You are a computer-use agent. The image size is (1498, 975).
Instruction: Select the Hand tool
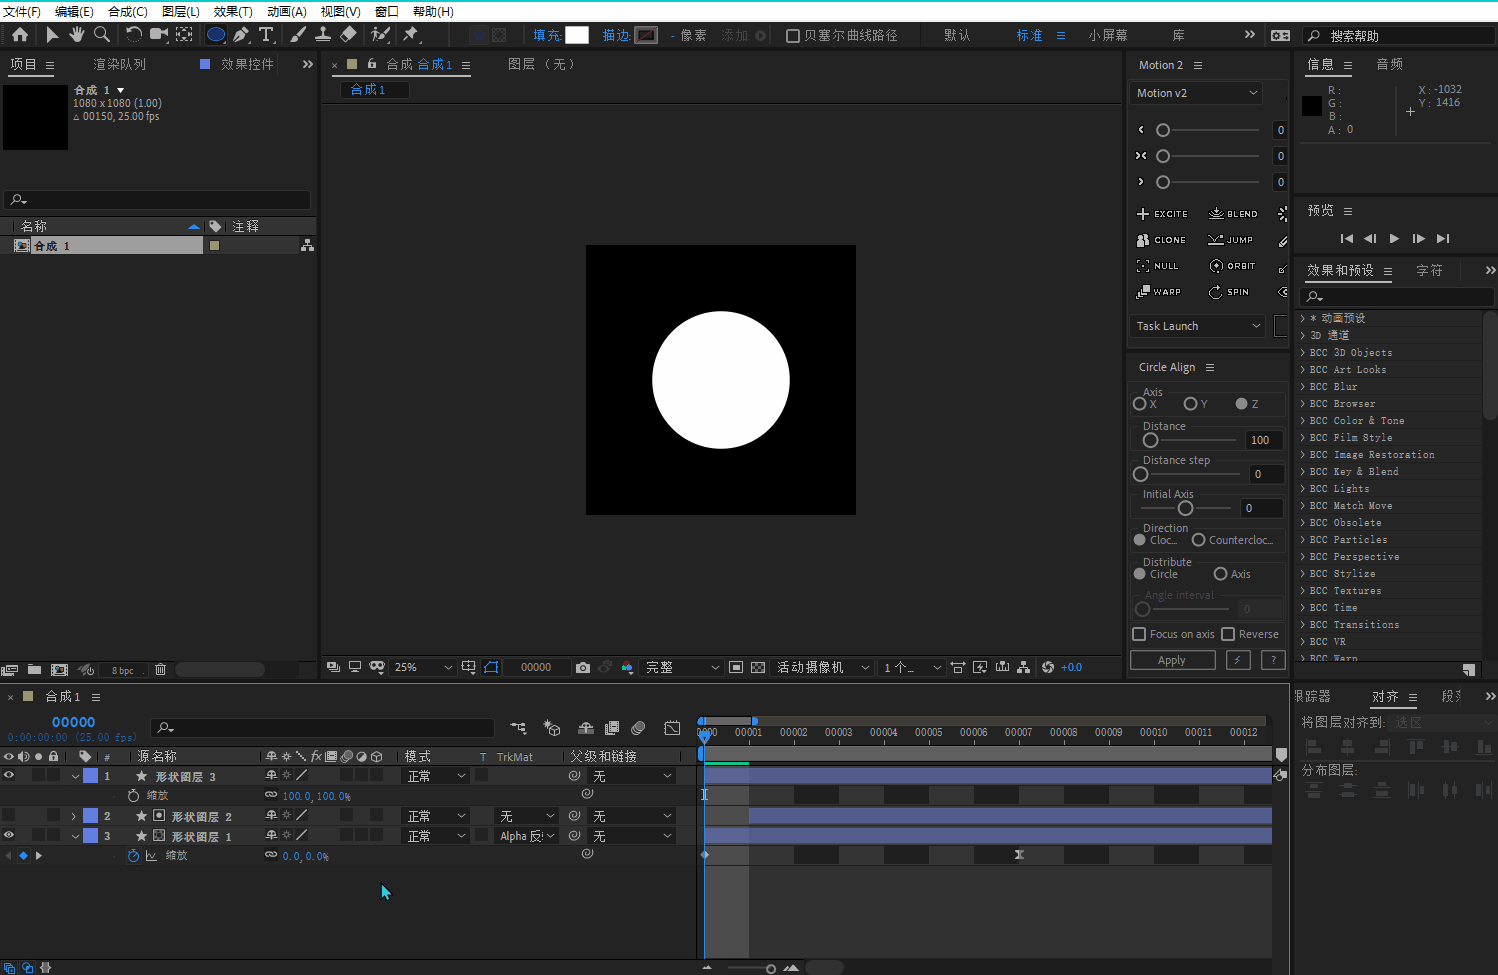[x=77, y=35]
